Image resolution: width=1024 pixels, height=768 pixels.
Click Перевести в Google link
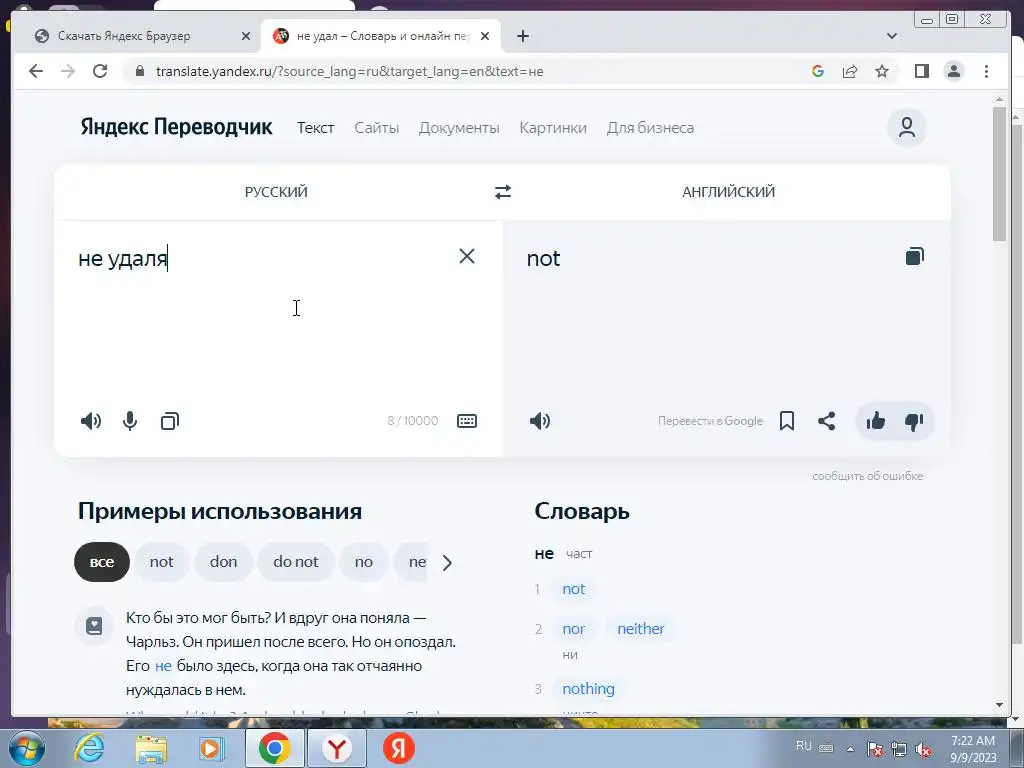[710, 421]
